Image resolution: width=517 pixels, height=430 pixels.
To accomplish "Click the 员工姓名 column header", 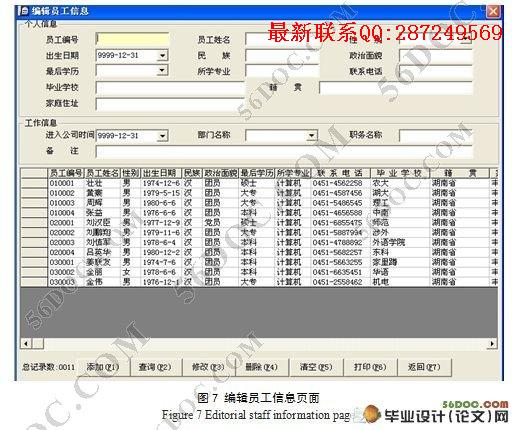I will pos(102,173).
